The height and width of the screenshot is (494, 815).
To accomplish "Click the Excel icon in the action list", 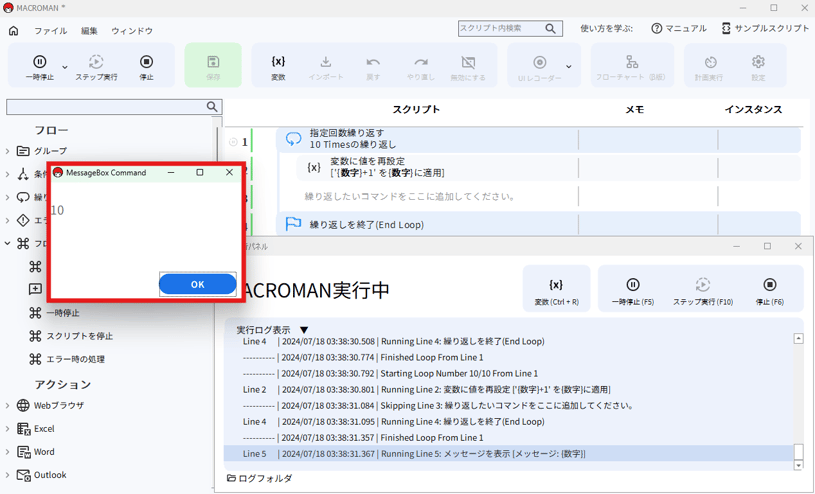I will point(23,429).
